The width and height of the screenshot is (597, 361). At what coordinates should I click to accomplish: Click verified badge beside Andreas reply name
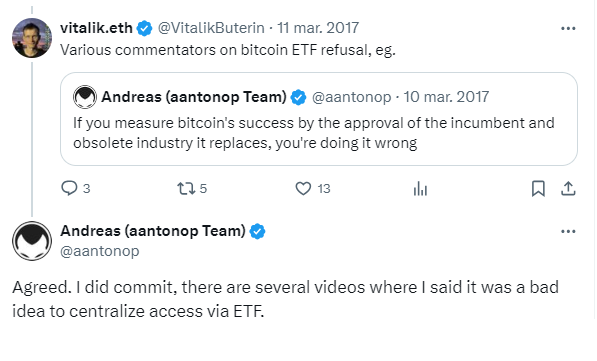(x=257, y=232)
